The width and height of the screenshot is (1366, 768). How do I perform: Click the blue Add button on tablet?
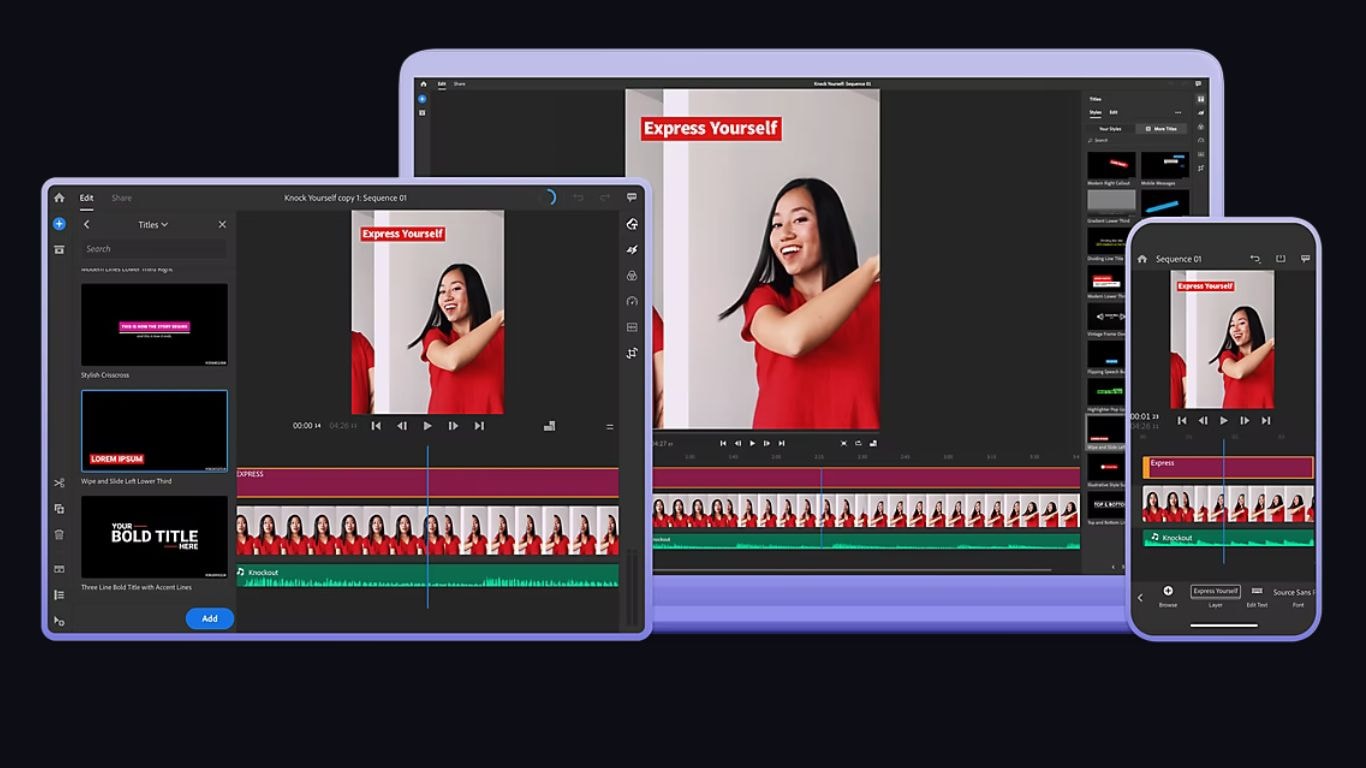click(x=210, y=619)
